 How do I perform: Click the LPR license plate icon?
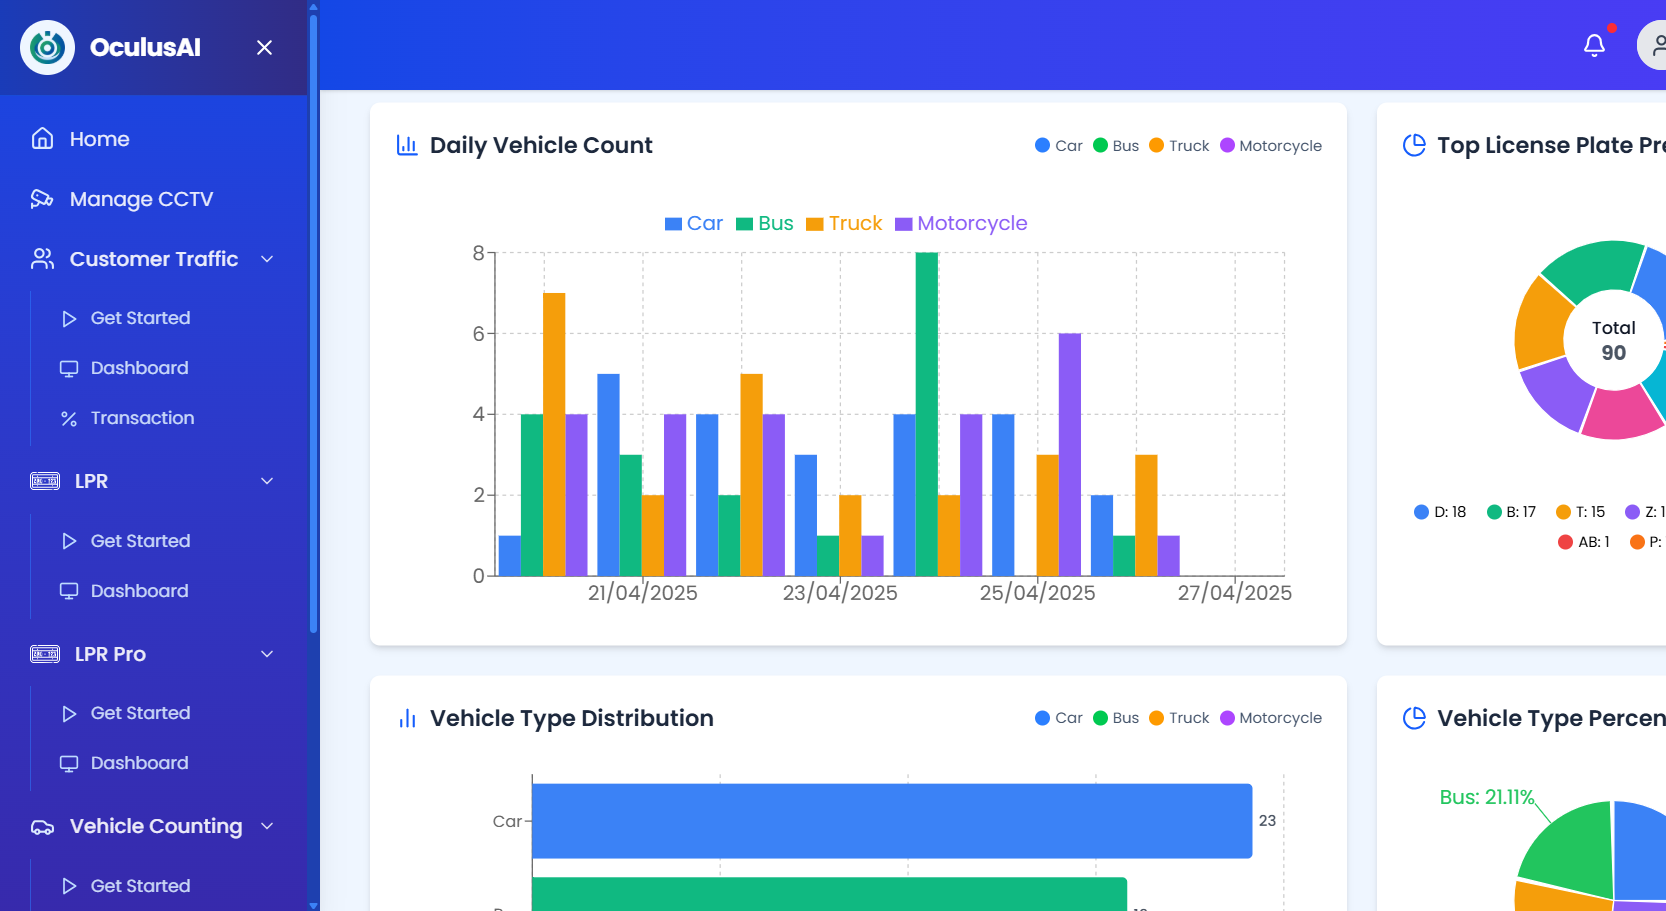(45, 481)
